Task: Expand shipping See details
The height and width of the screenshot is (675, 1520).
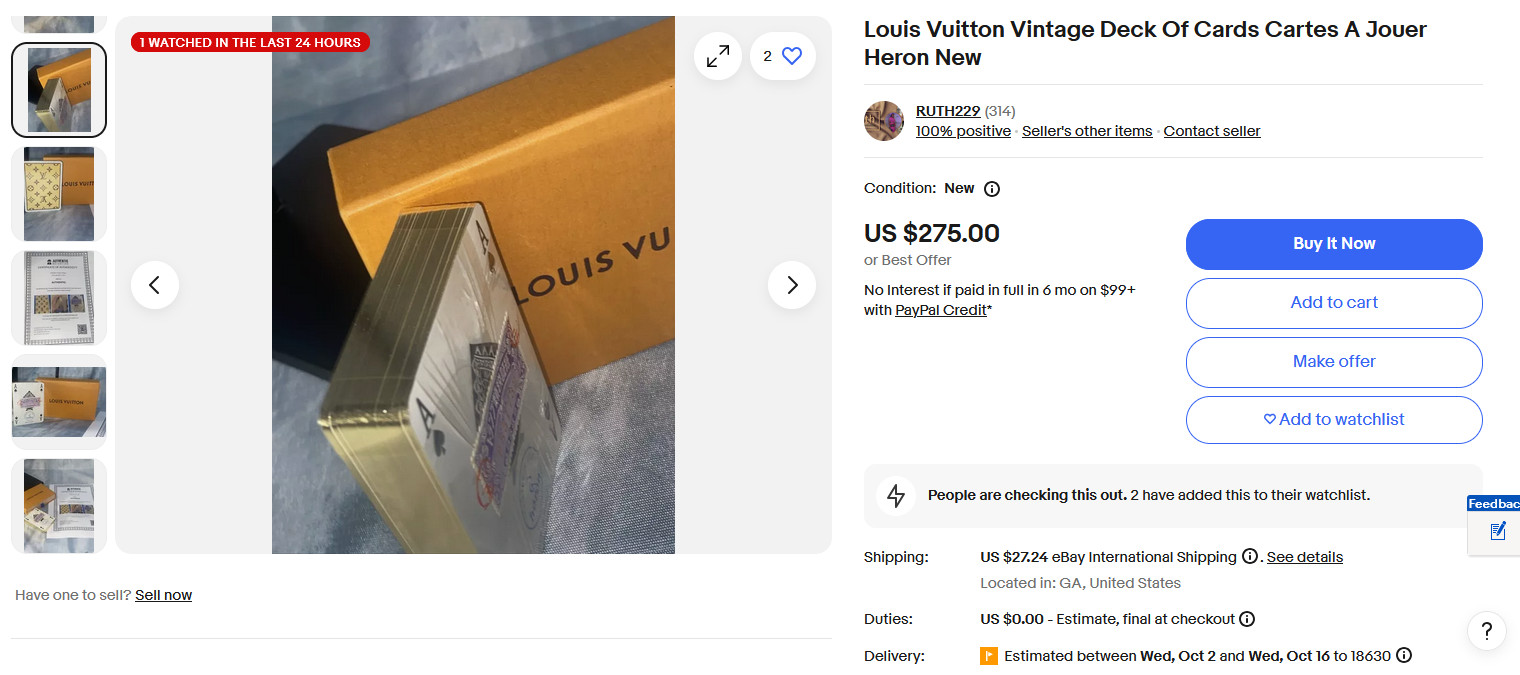Action: [x=1304, y=557]
